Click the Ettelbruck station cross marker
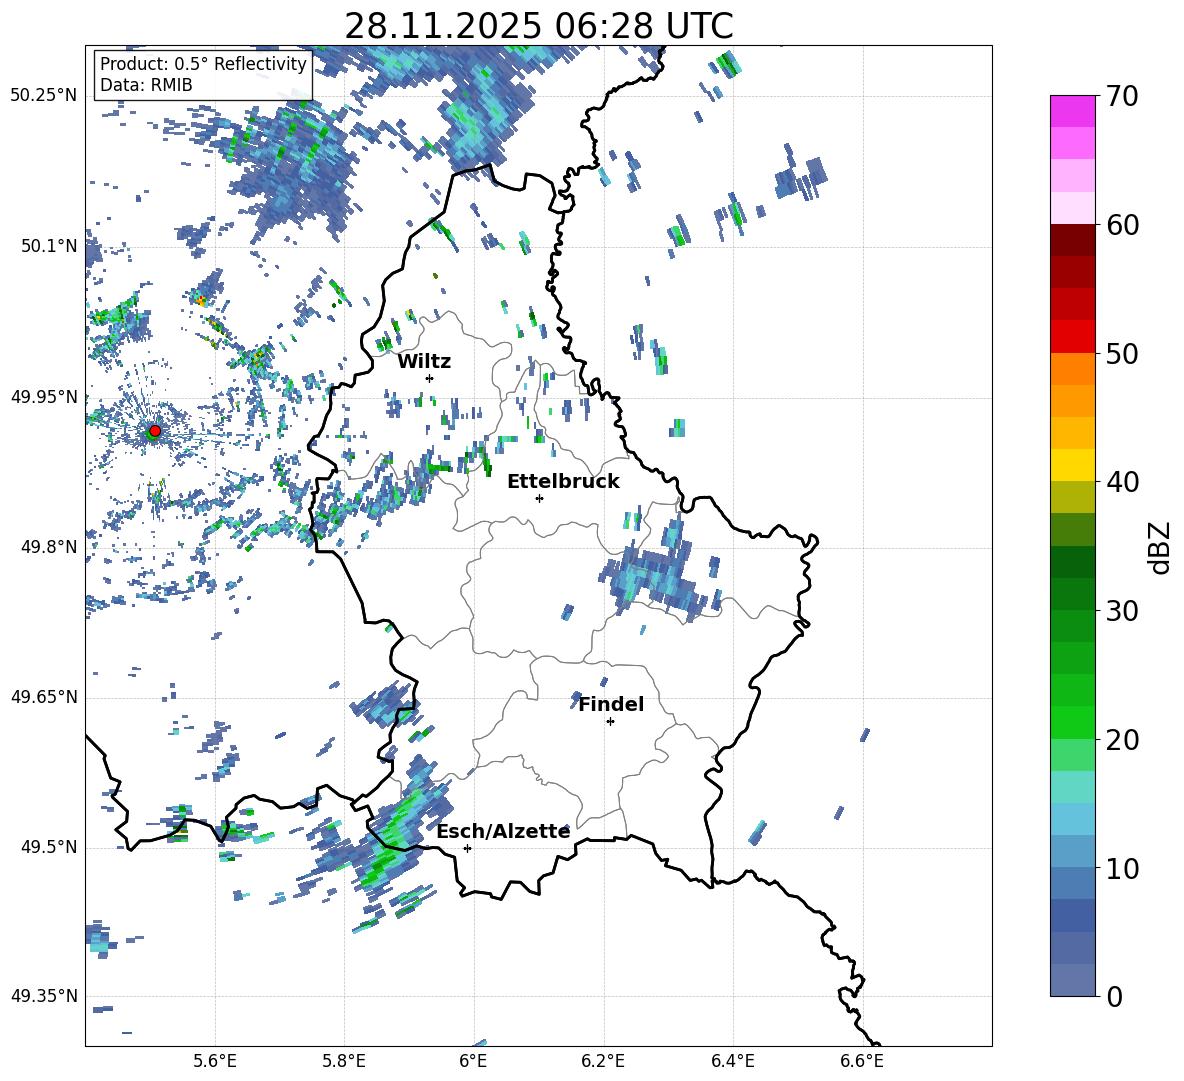 tap(539, 498)
